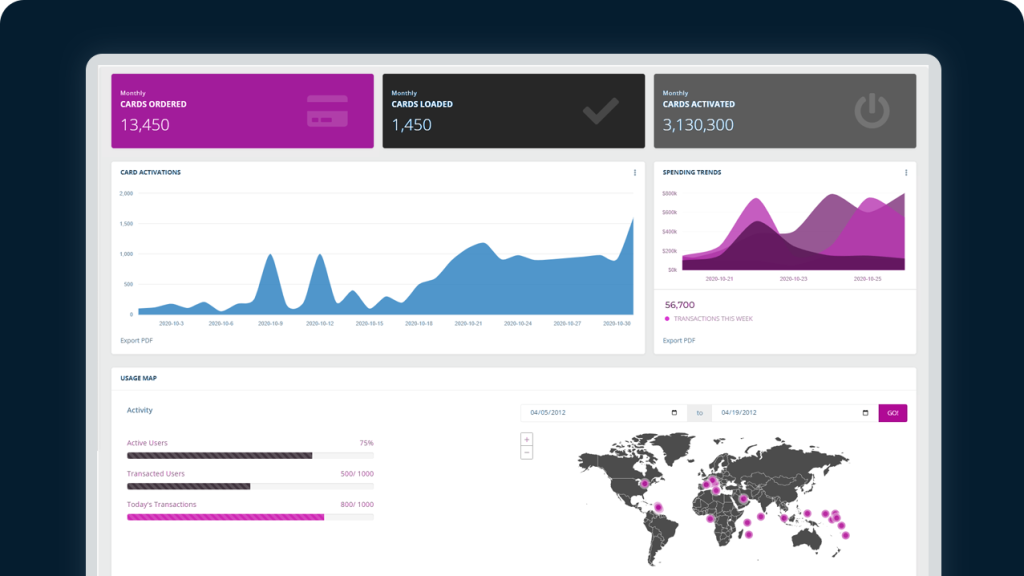Viewport: 1024px width, 576px height.
Task: Toggle the Transactions This Week legend dot
Action: pyautogui.click(x=667, y=319)
